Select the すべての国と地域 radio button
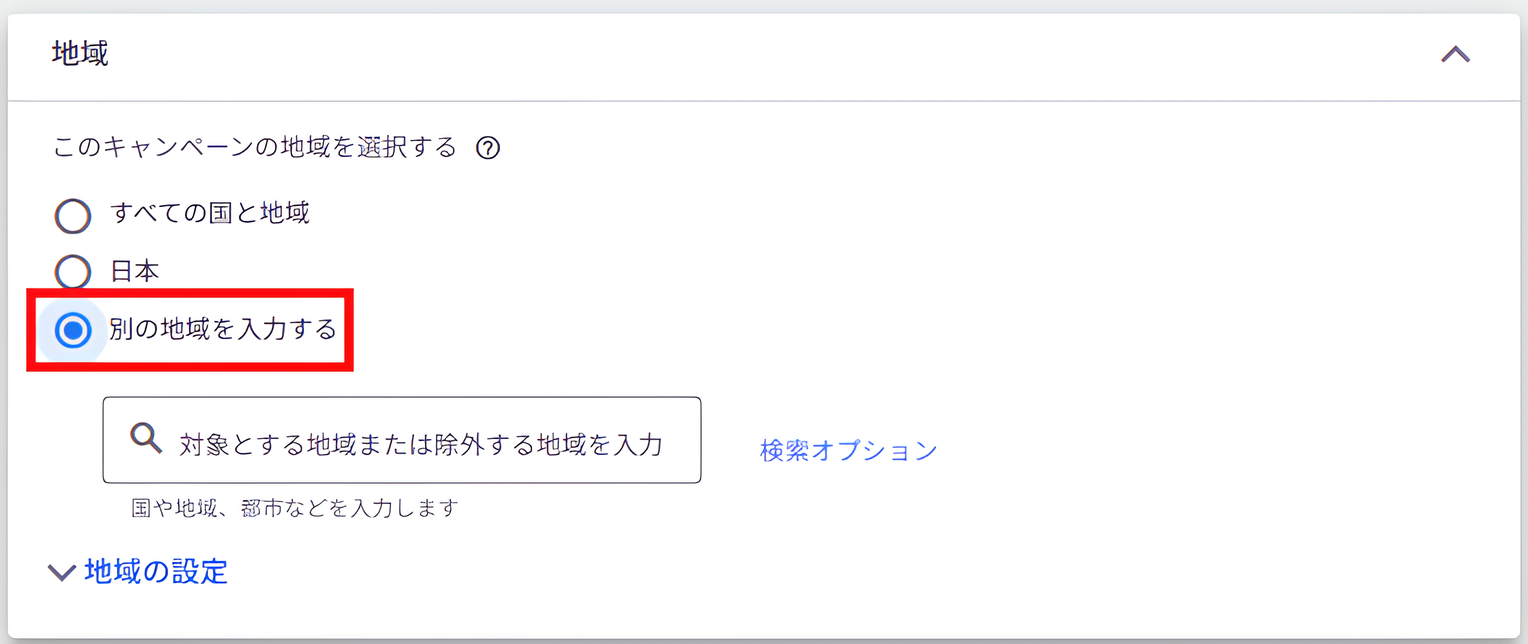 [x=73, y=215]
